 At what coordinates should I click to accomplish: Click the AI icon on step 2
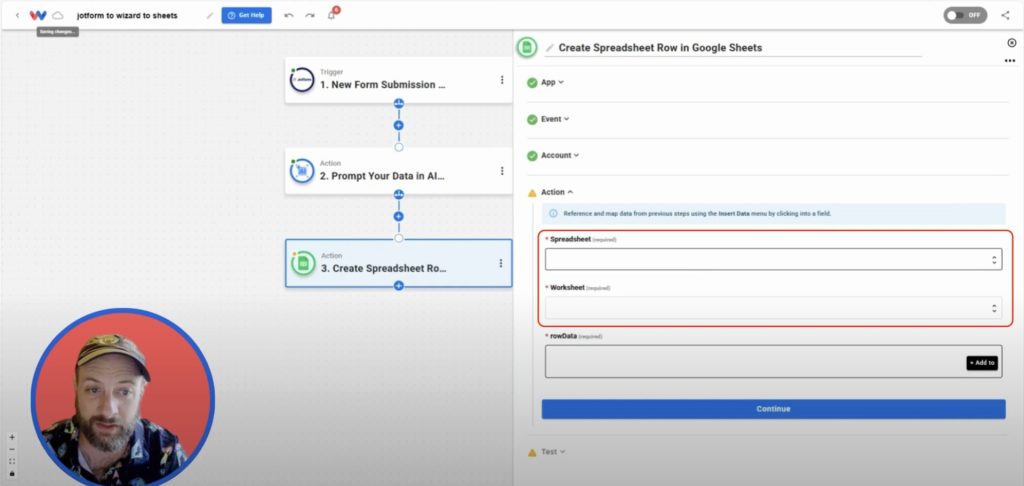pyautogui.click(x=302, y=170)
